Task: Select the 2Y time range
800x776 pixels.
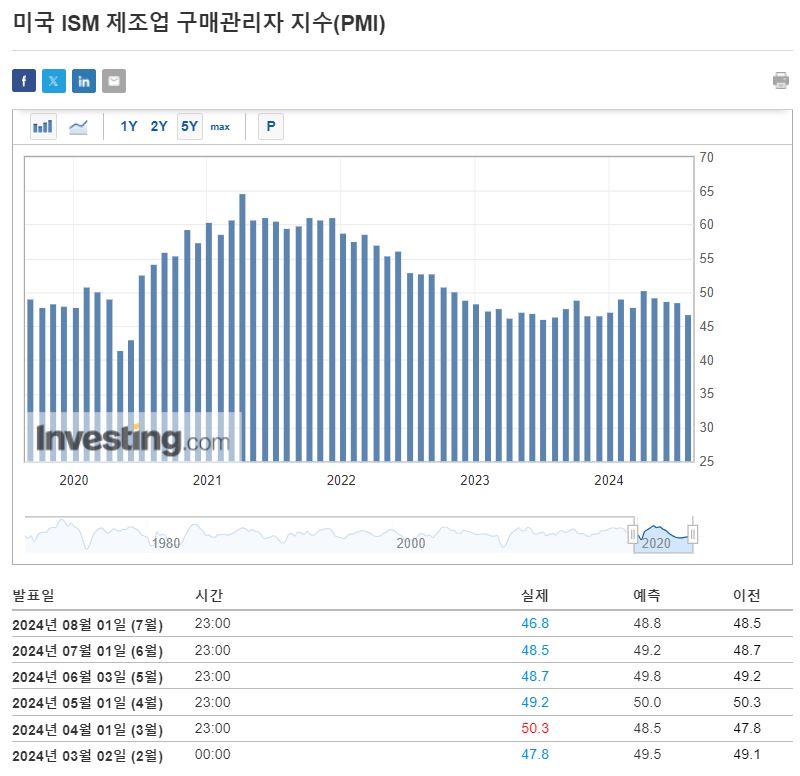Action: tap(159, 127)
